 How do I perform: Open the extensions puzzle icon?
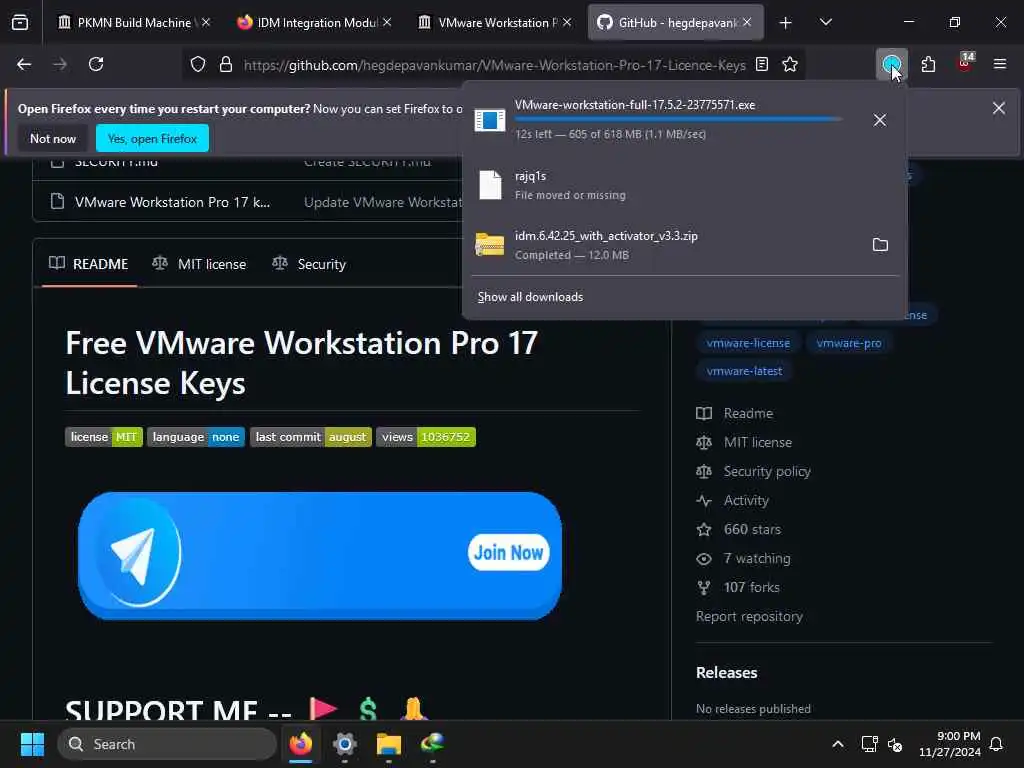click(928, 65)
